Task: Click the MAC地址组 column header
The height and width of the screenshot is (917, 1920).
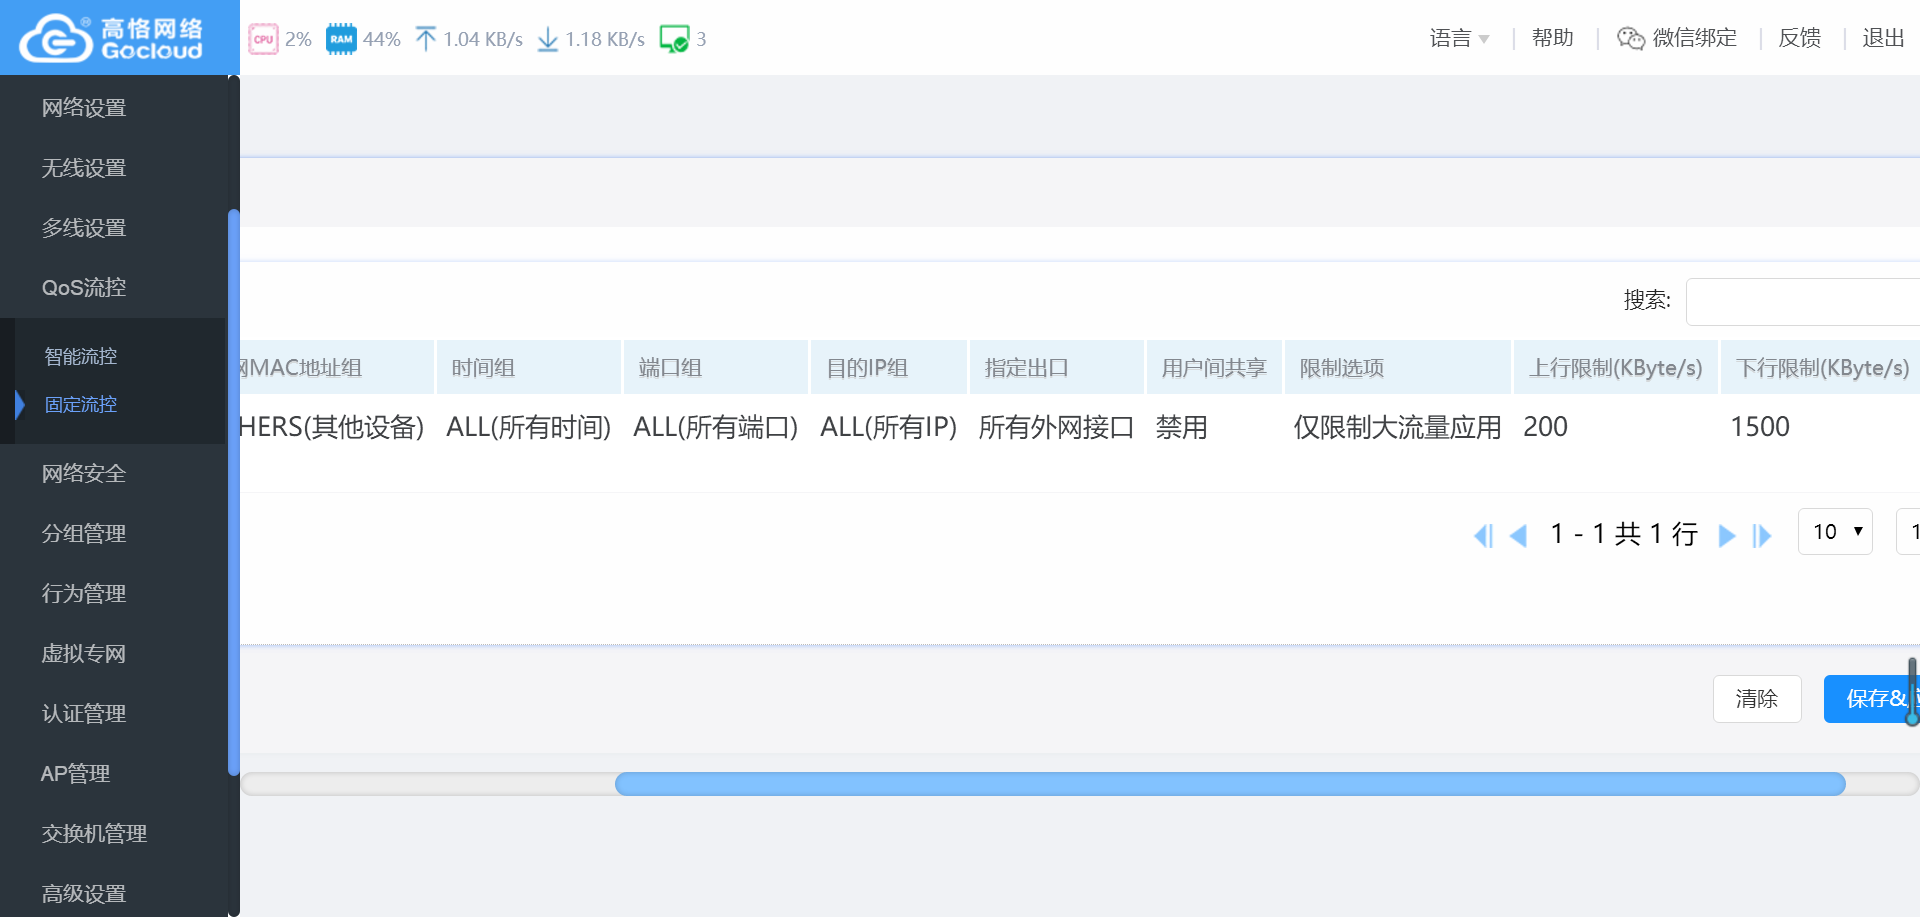Action: click(337, 367)
